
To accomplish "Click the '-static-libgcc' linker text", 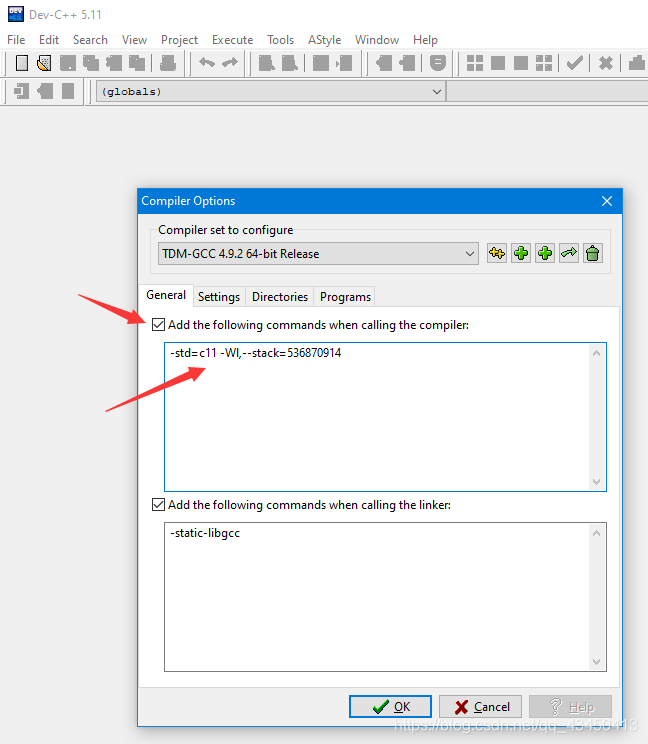I will 205,533.
